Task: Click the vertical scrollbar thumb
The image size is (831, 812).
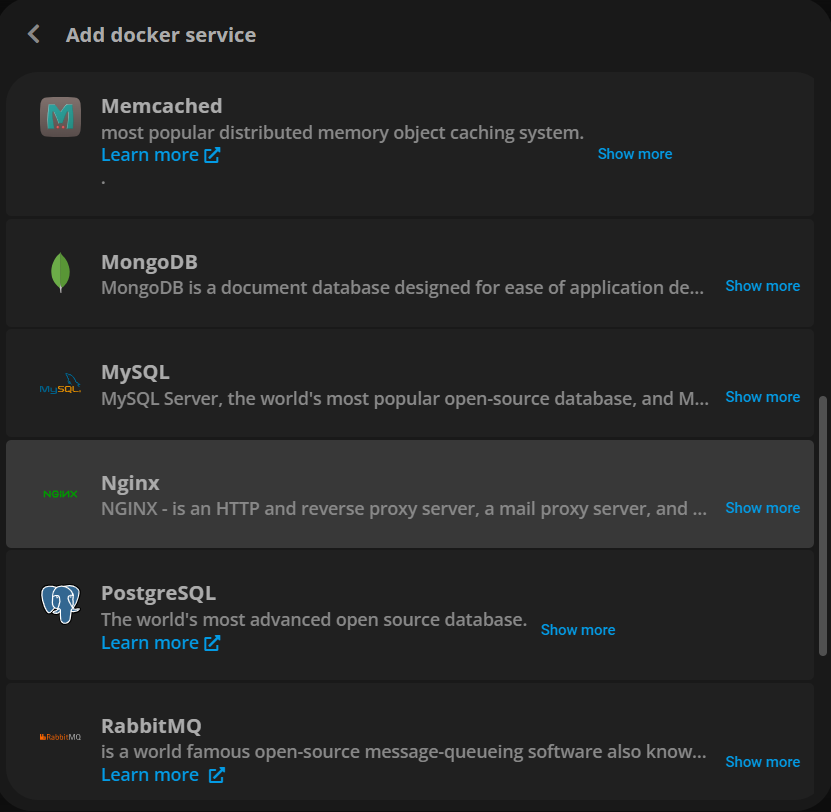Action: tap(823, 525)
